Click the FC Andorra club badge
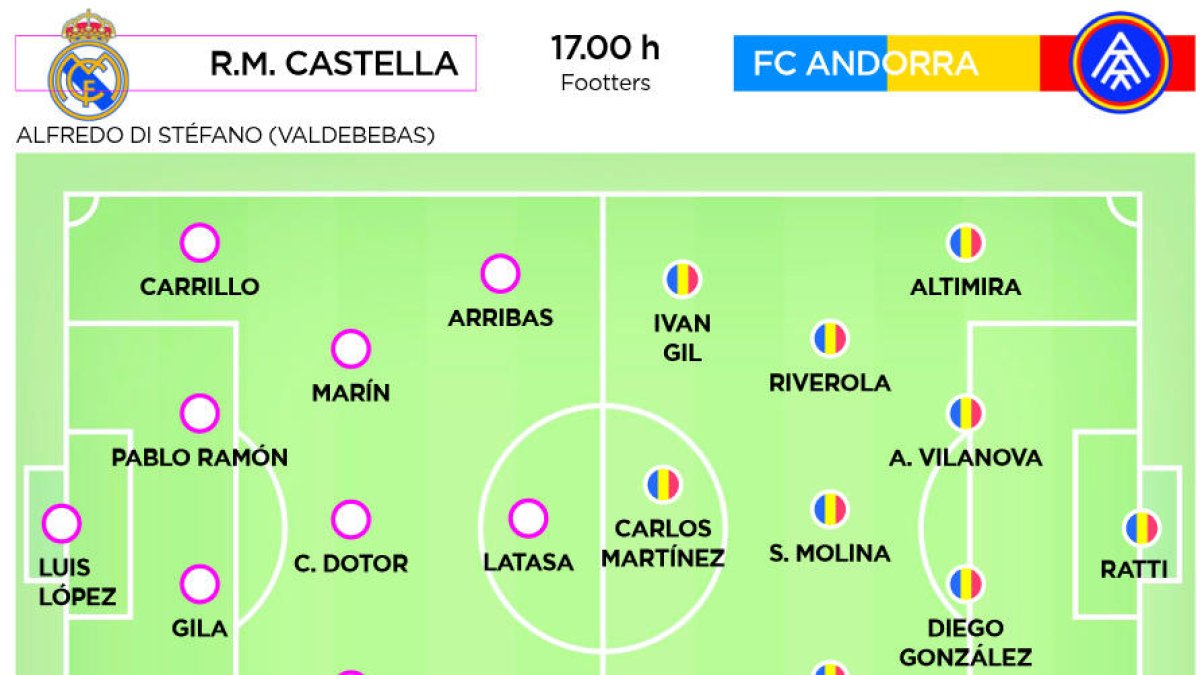Image resolution: width=1200 pixels, height=675 pixels. (x=1120, y=62)
